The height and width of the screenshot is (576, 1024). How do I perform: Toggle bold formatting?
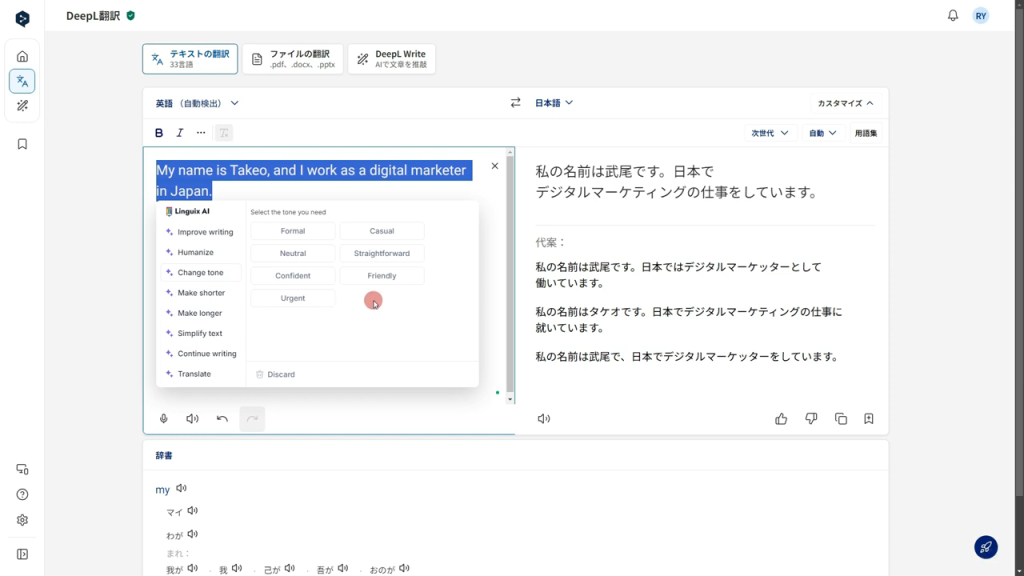tap(159, 133)
